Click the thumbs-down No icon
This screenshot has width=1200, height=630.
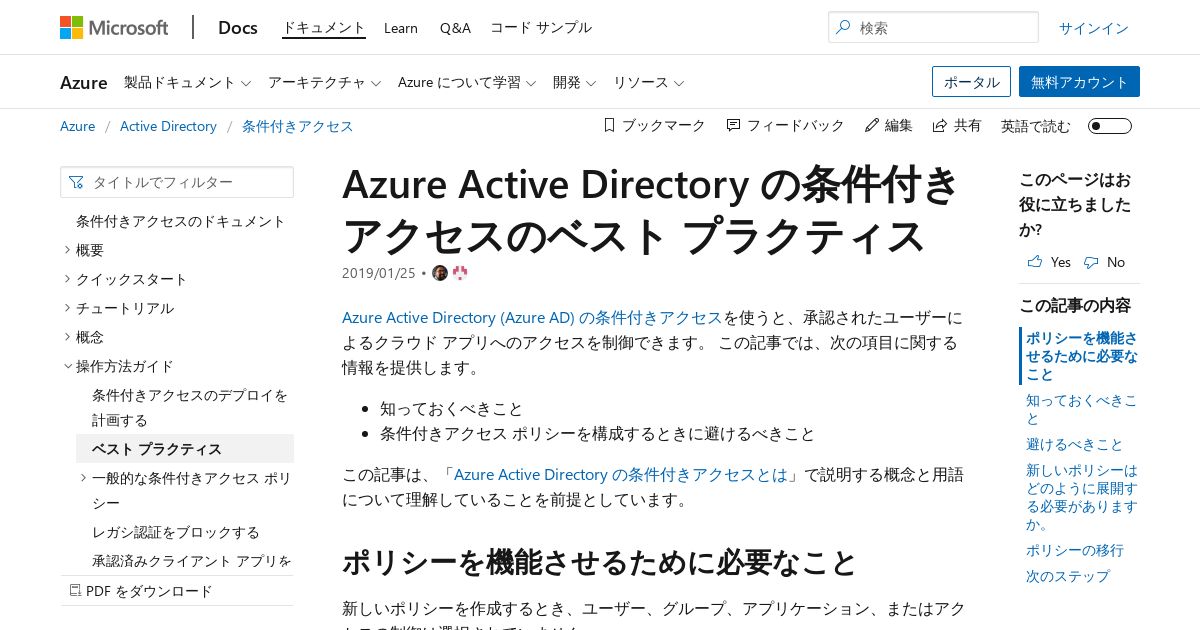pos(1090,262)
